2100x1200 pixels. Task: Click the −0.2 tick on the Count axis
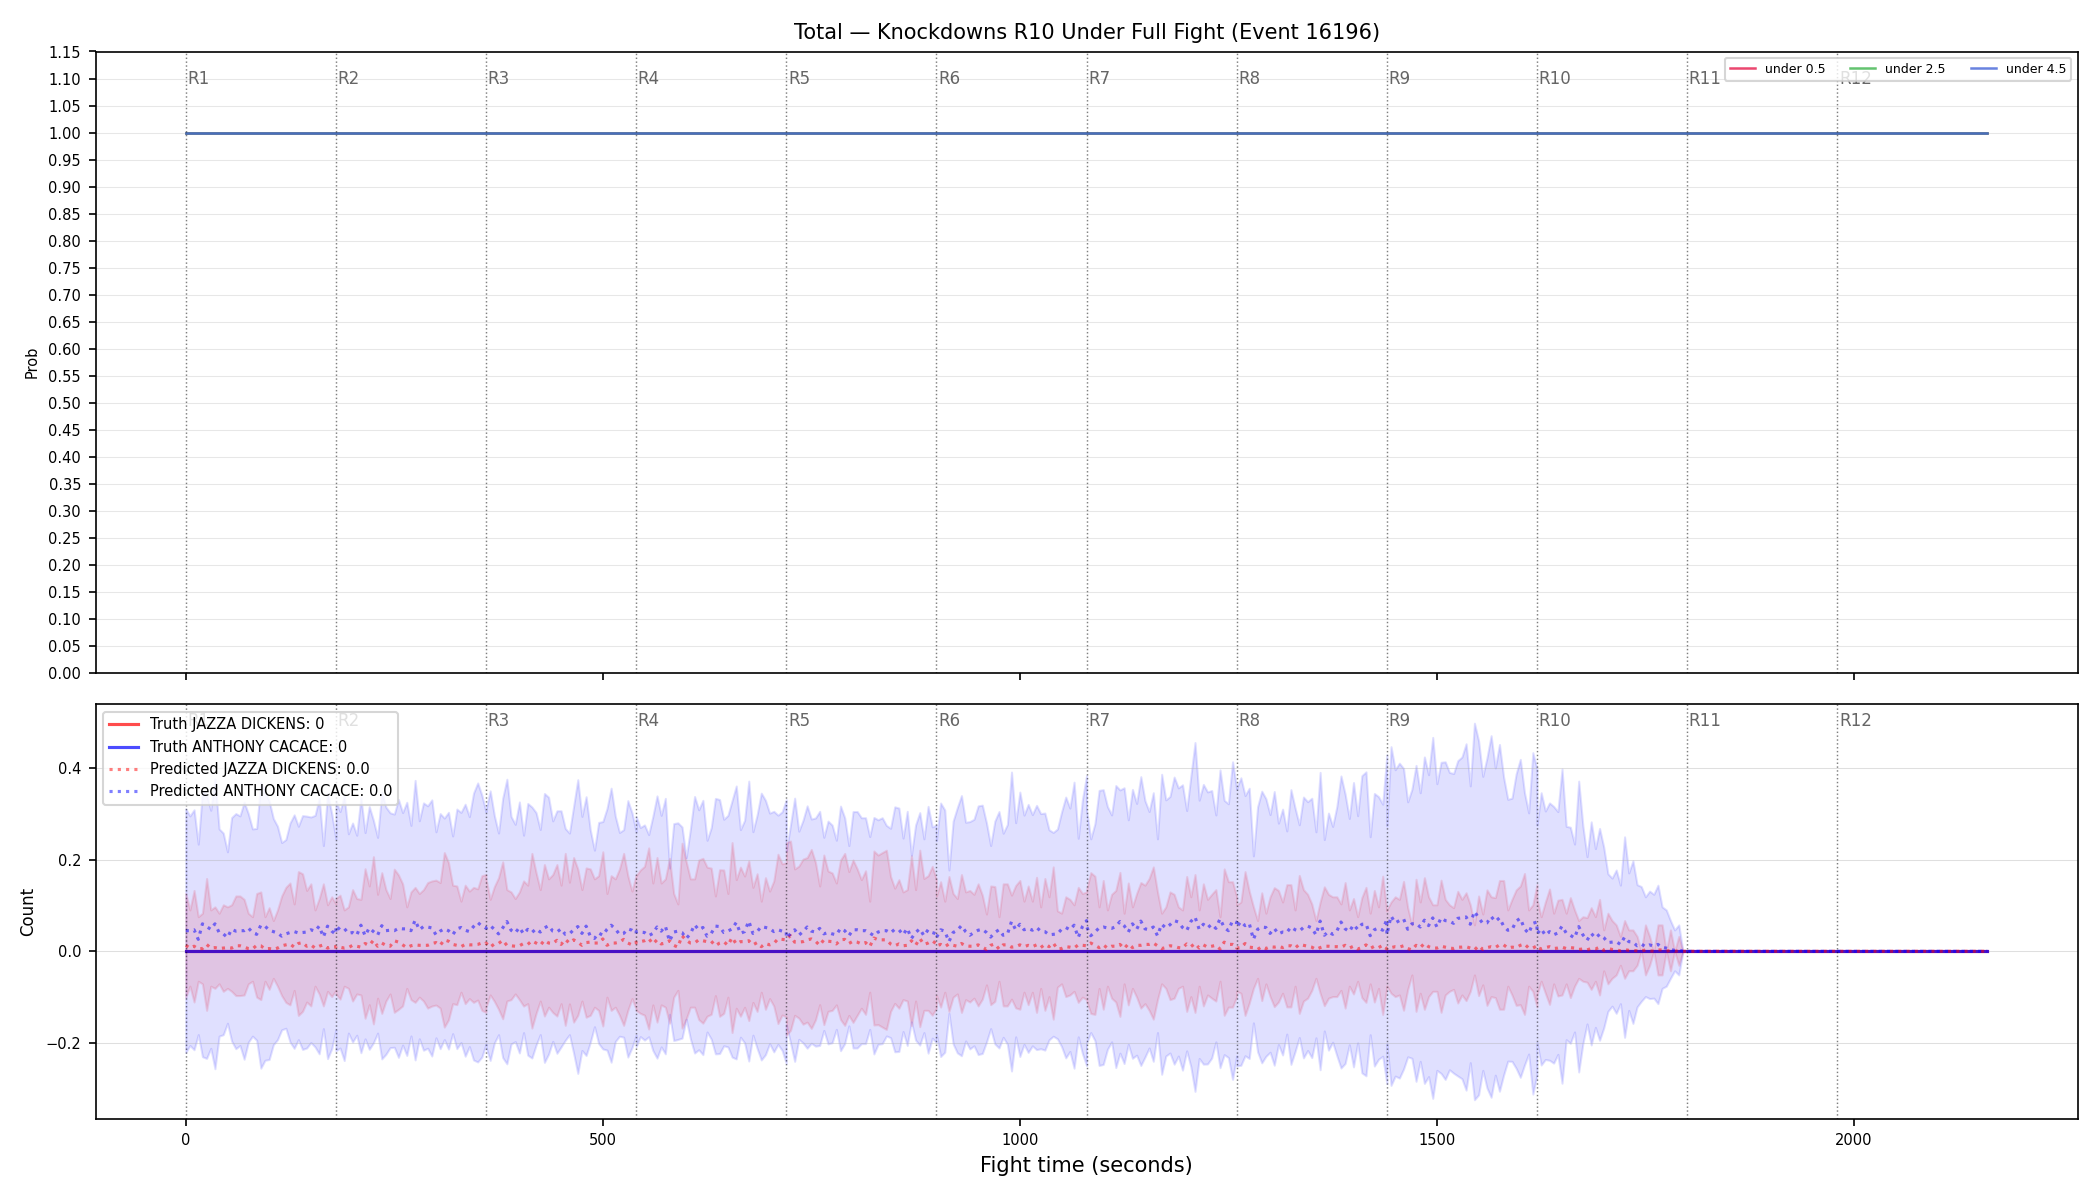point(64,1044)
